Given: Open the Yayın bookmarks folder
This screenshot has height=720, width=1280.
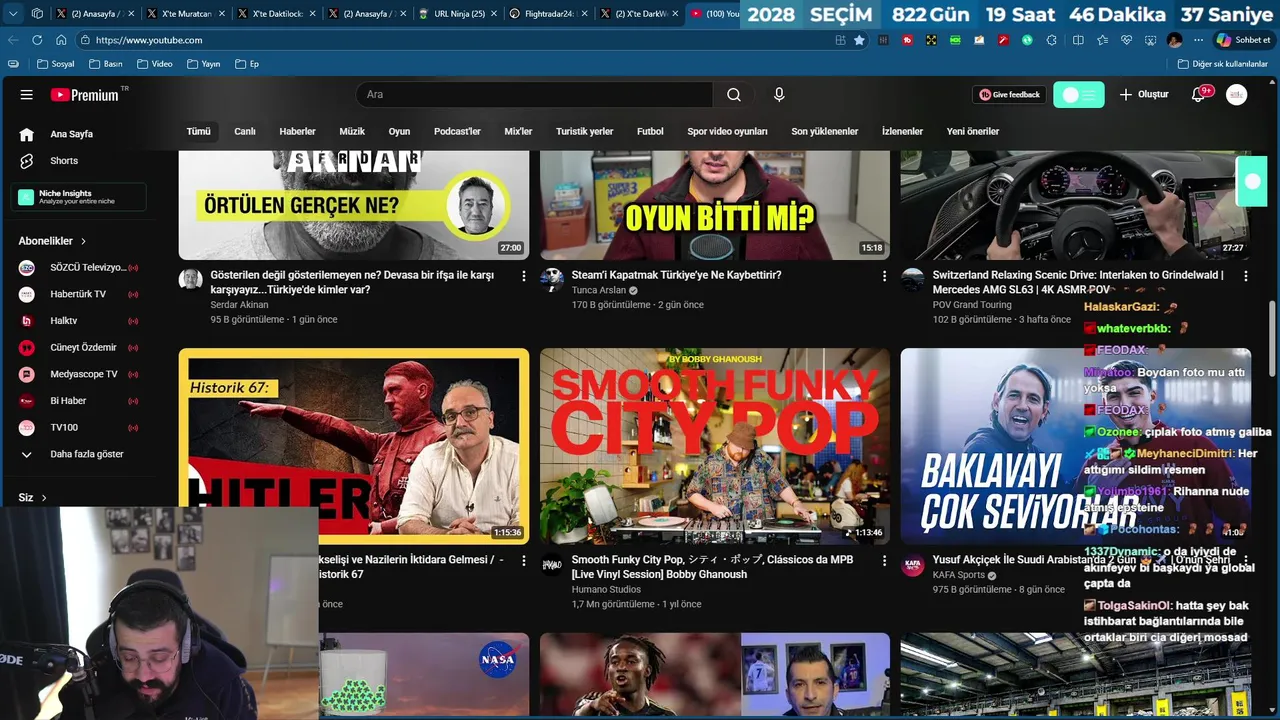Looking at the screenshot, I should (x=203, y=64).
